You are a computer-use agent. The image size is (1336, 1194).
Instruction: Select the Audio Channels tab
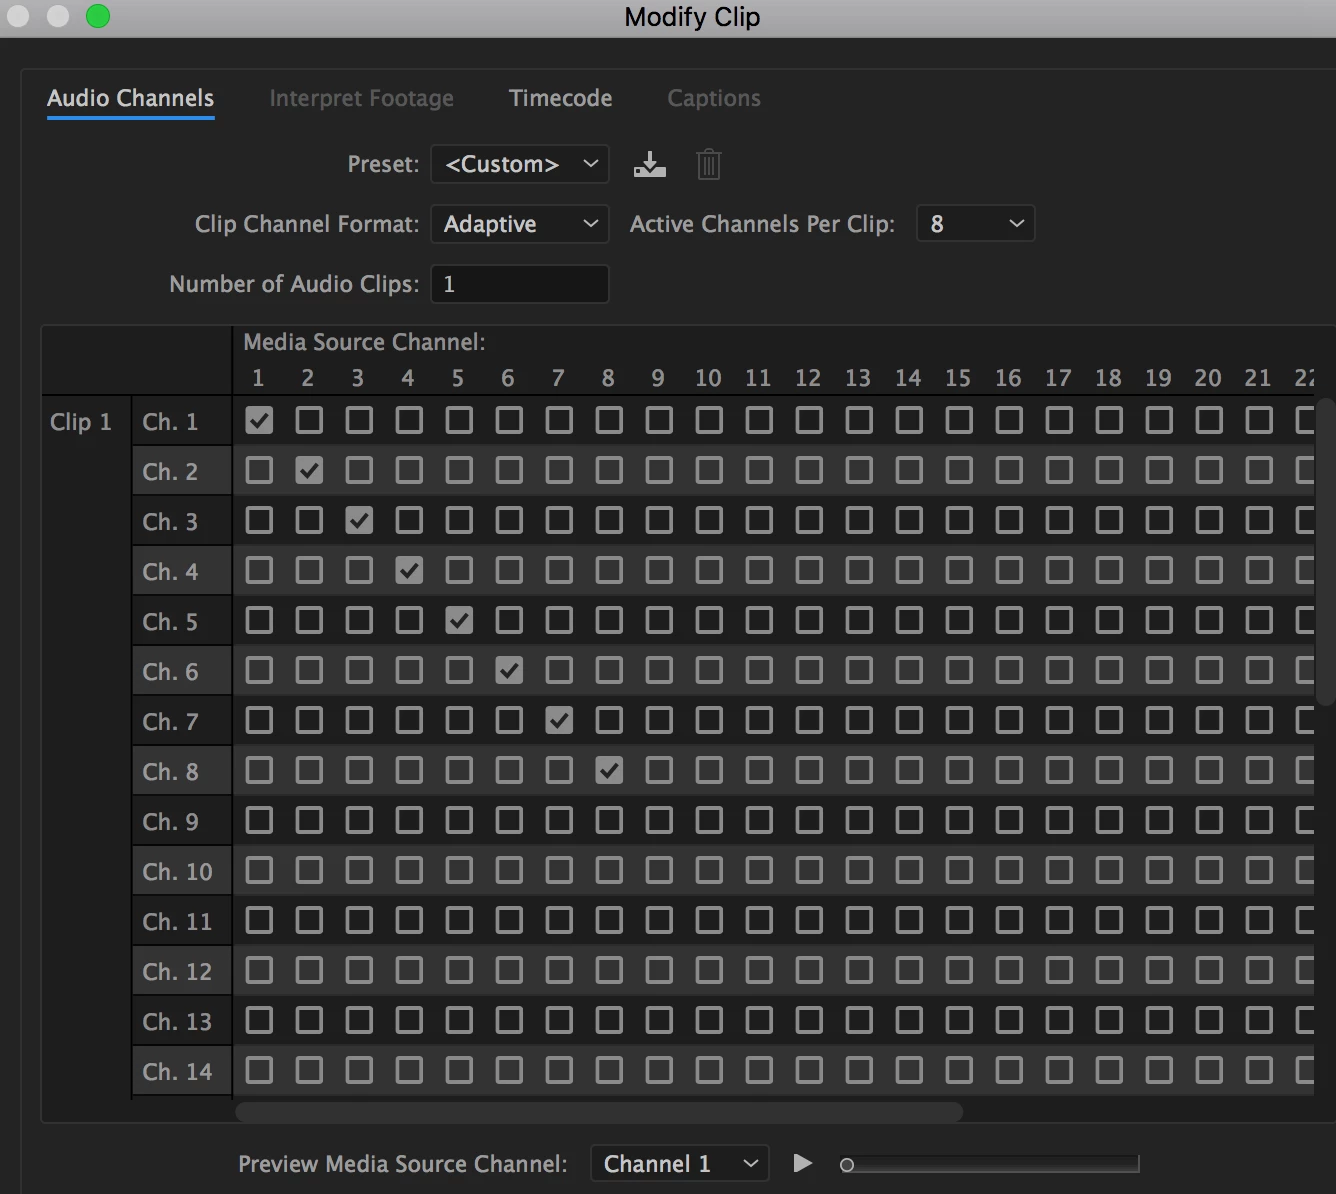click(x=130, y=98)
